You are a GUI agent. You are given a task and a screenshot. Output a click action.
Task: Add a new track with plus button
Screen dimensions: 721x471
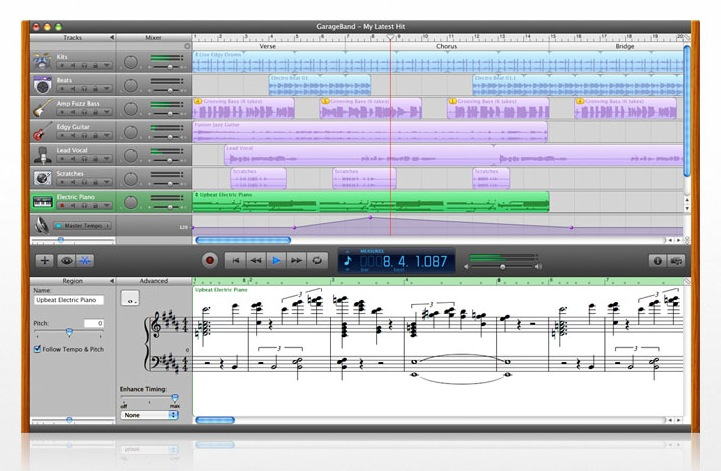(x=44, y=260)
